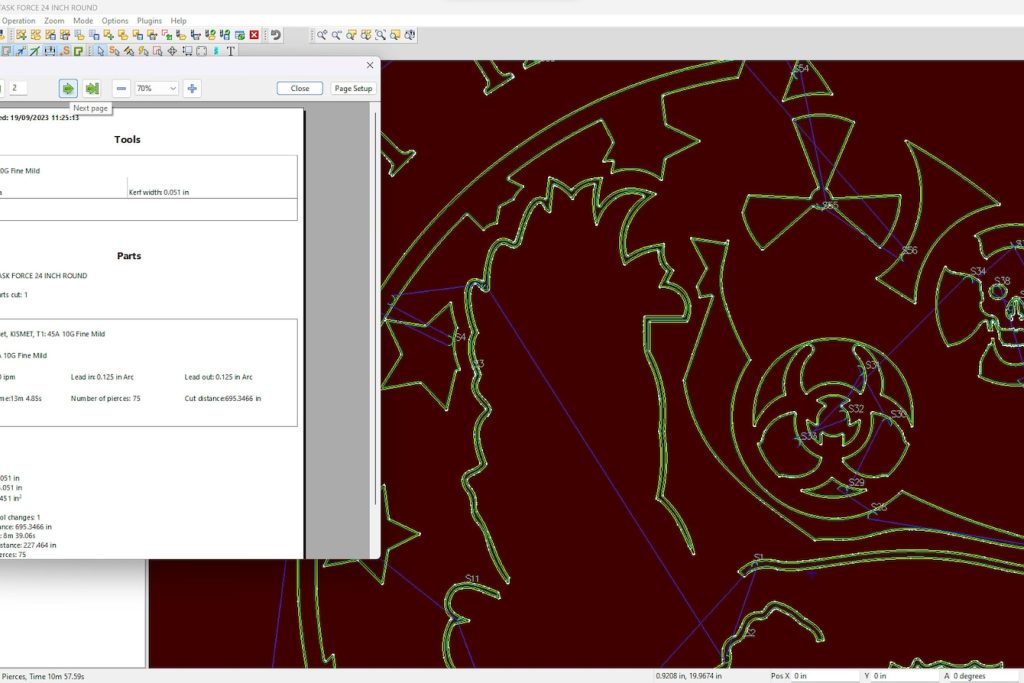Open the Operation menu
Image resolution: width=1024 pixels, height=683 pixels.
[19, 20]
